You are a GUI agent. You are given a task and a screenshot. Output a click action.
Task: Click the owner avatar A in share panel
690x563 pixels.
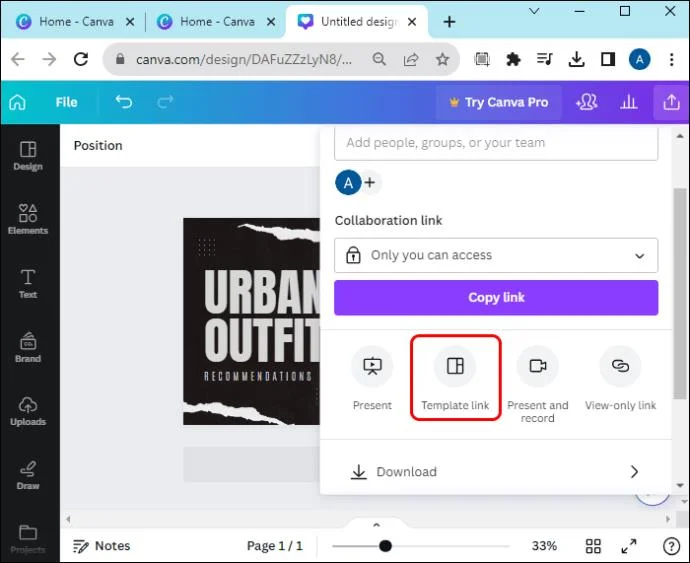pyautogui.click(x=348, y=182)
